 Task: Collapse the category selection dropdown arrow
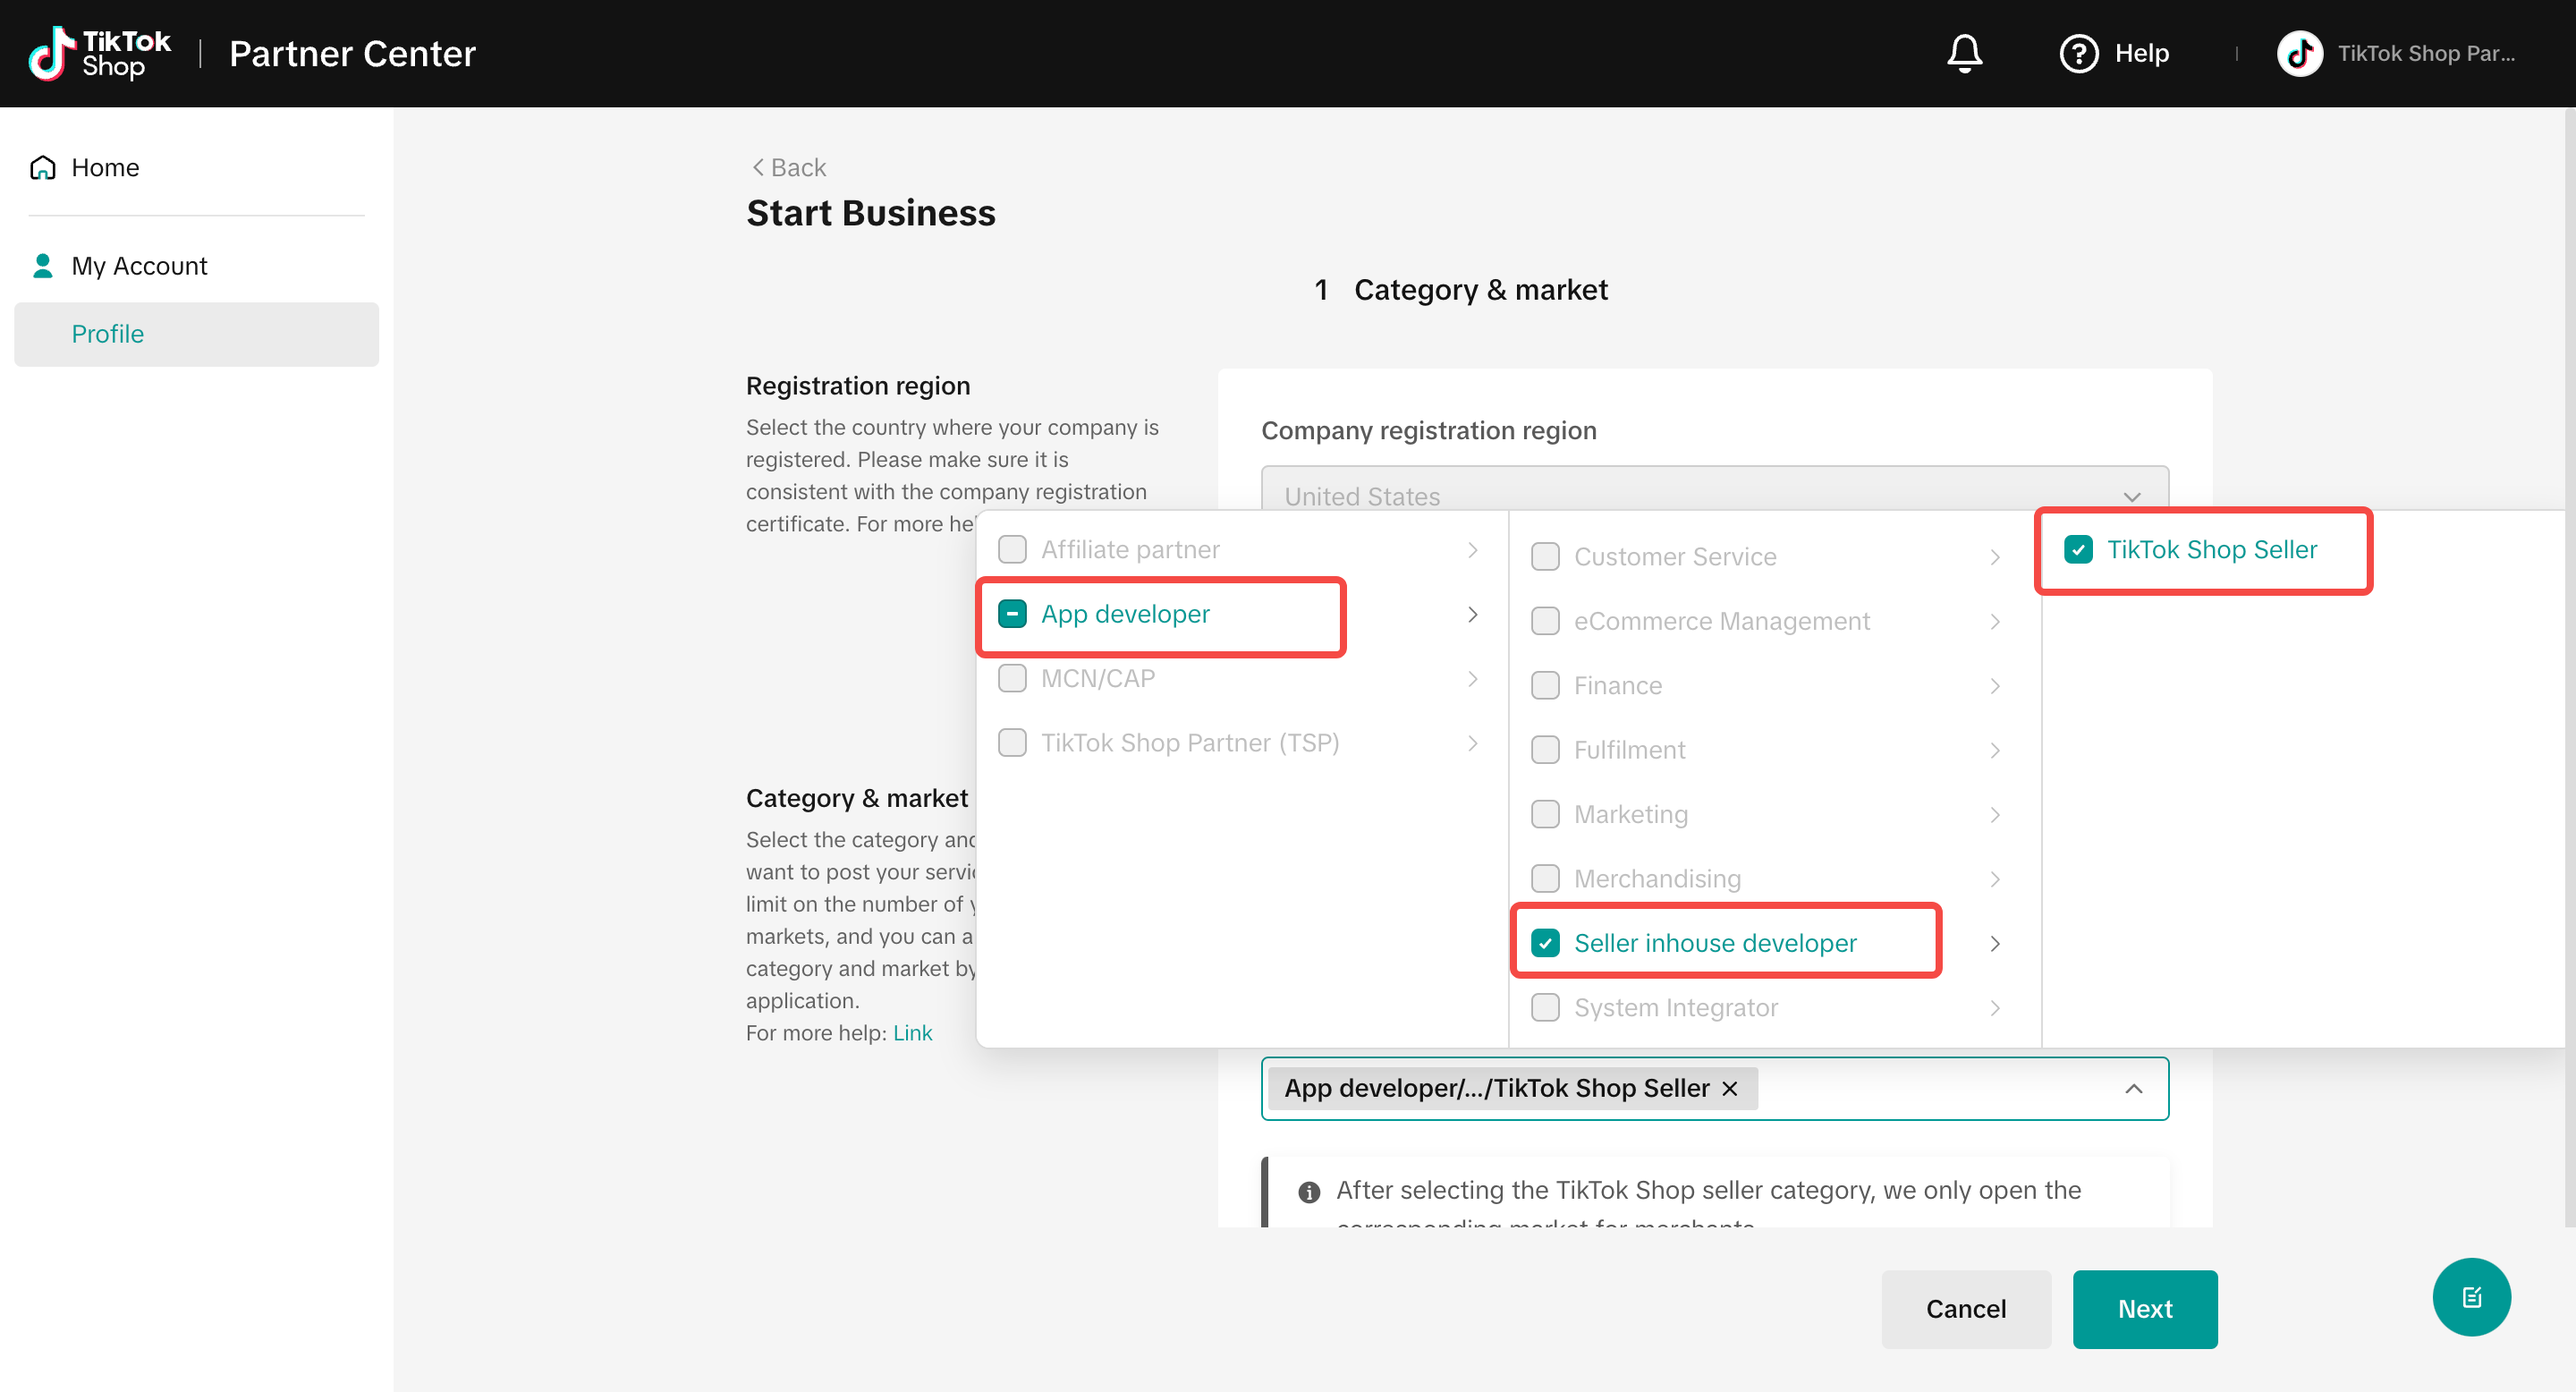[2134, 1088]
